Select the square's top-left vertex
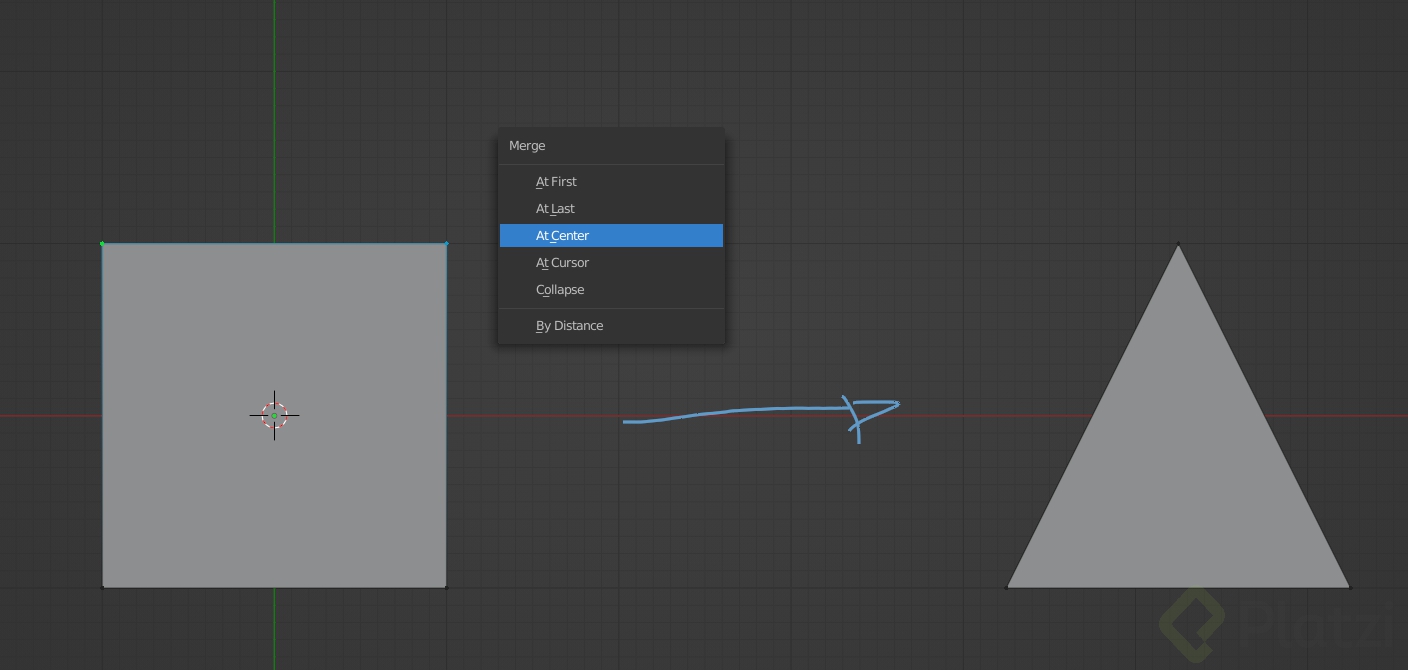The image size is (1408, 670). point(102,243)
